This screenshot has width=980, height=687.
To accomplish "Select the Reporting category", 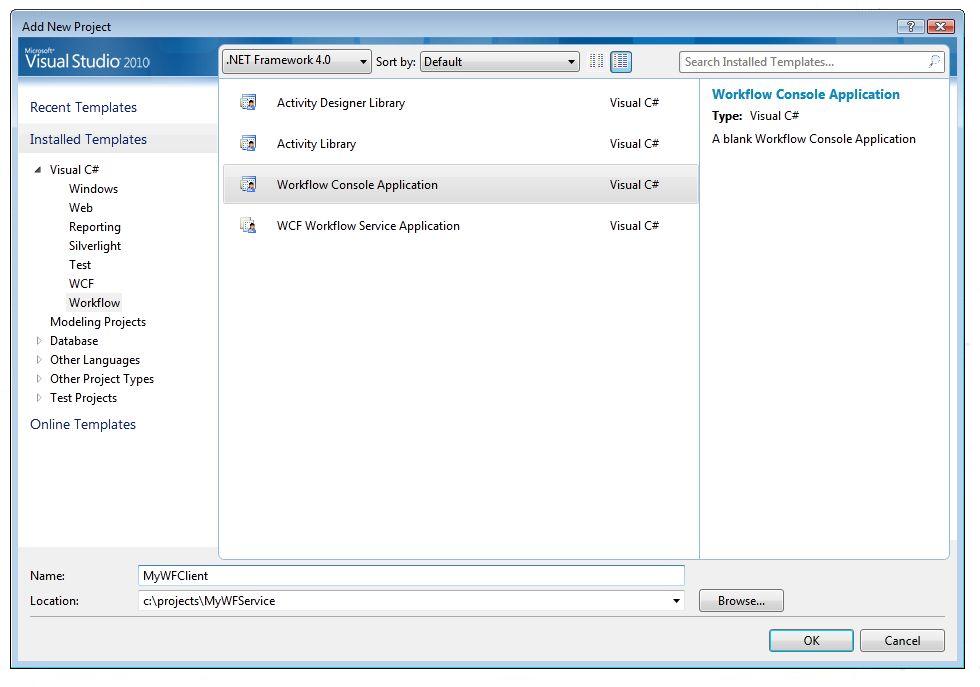I will pos(94,226).
